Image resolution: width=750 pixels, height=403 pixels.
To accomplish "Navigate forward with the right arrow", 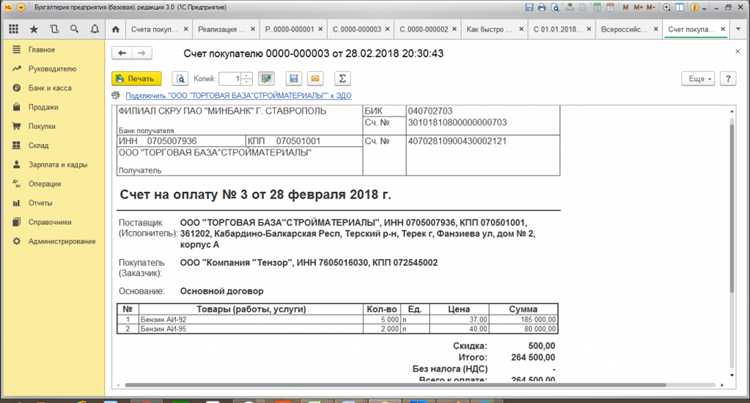I will [x=142, y=53].
